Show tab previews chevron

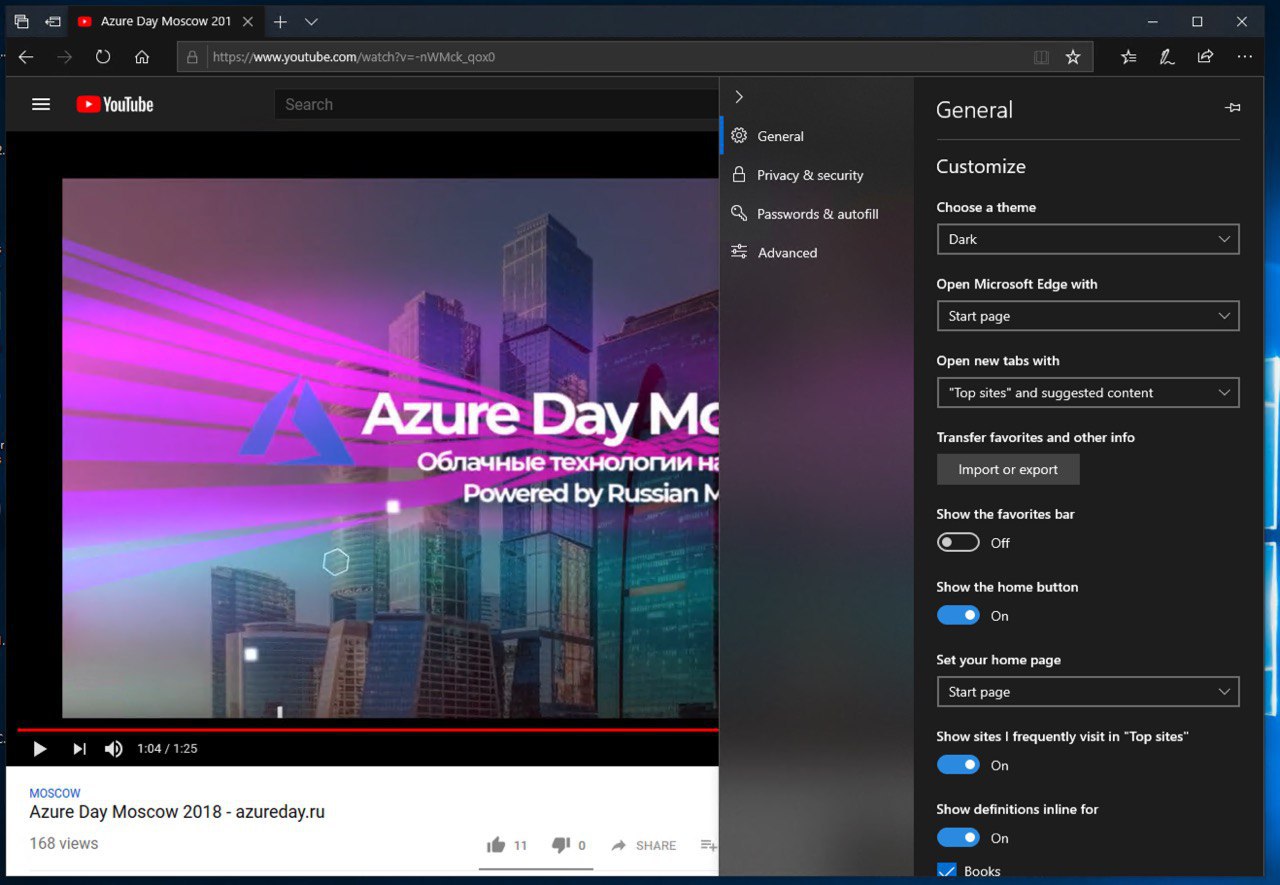pyautogui.click(x=311, y=21)
